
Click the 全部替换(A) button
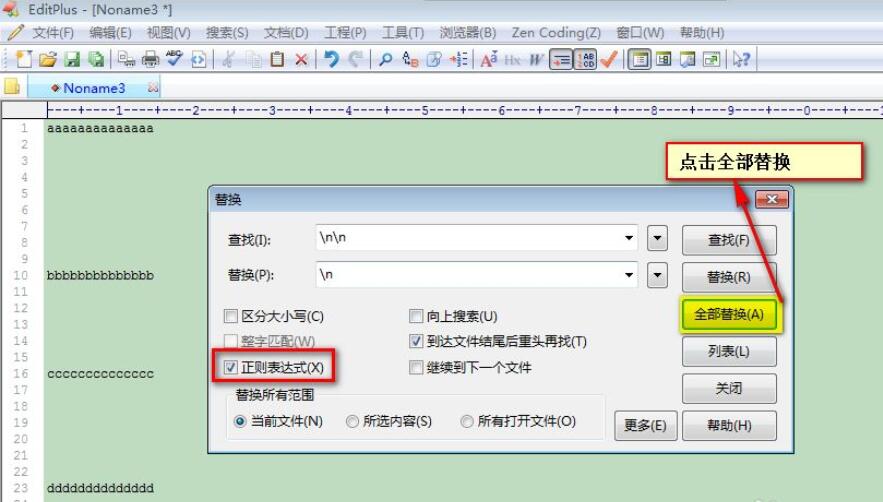point(729,314)
